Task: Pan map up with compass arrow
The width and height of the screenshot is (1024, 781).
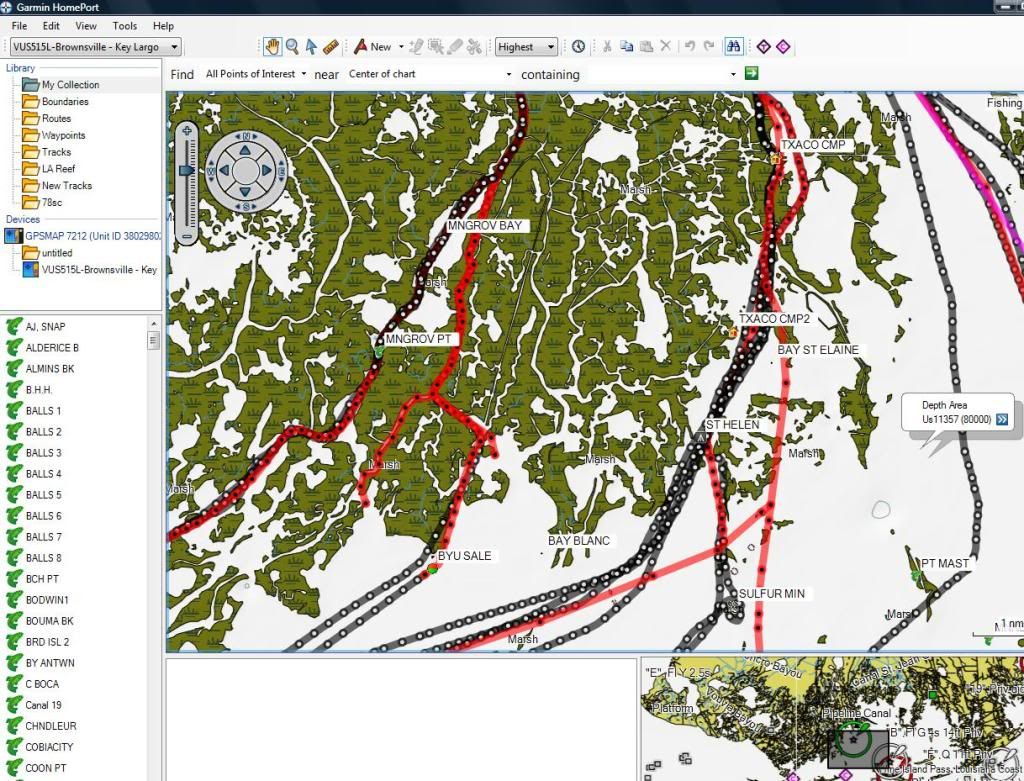Action: click(x=245, y=150)
